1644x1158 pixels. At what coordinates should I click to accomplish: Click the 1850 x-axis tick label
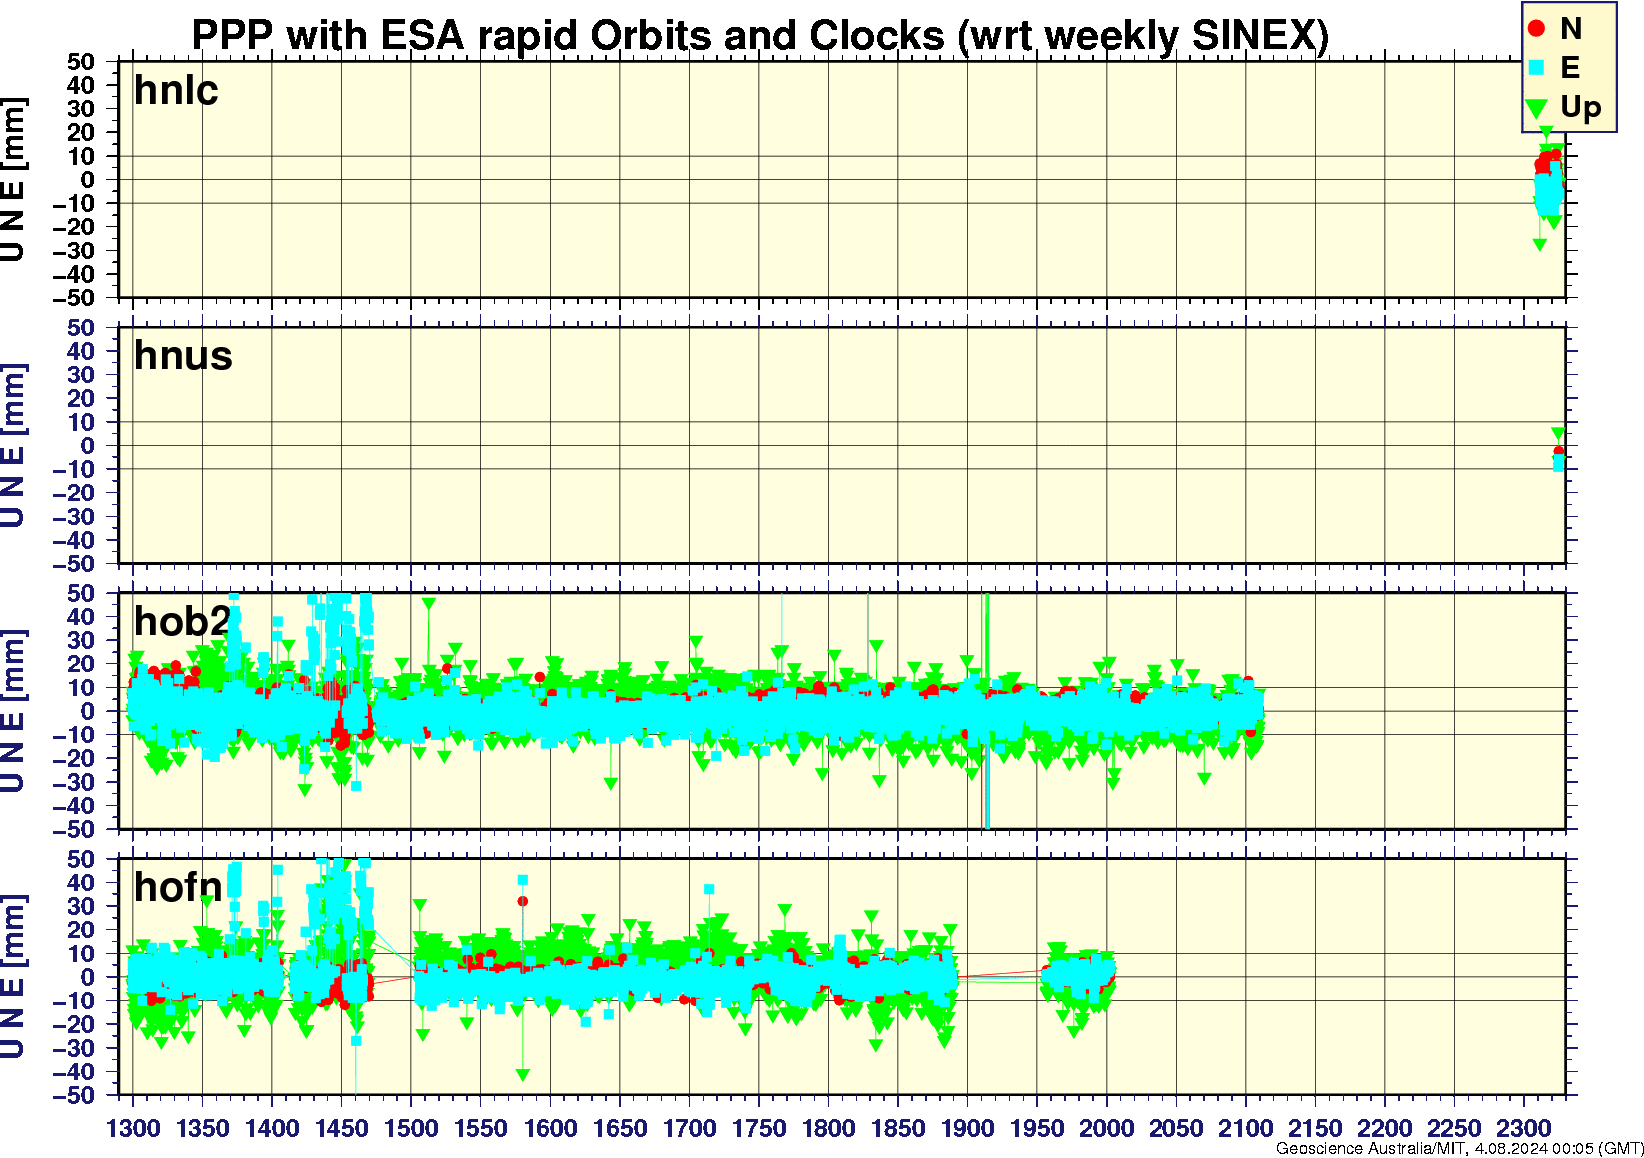(898, 1128)
